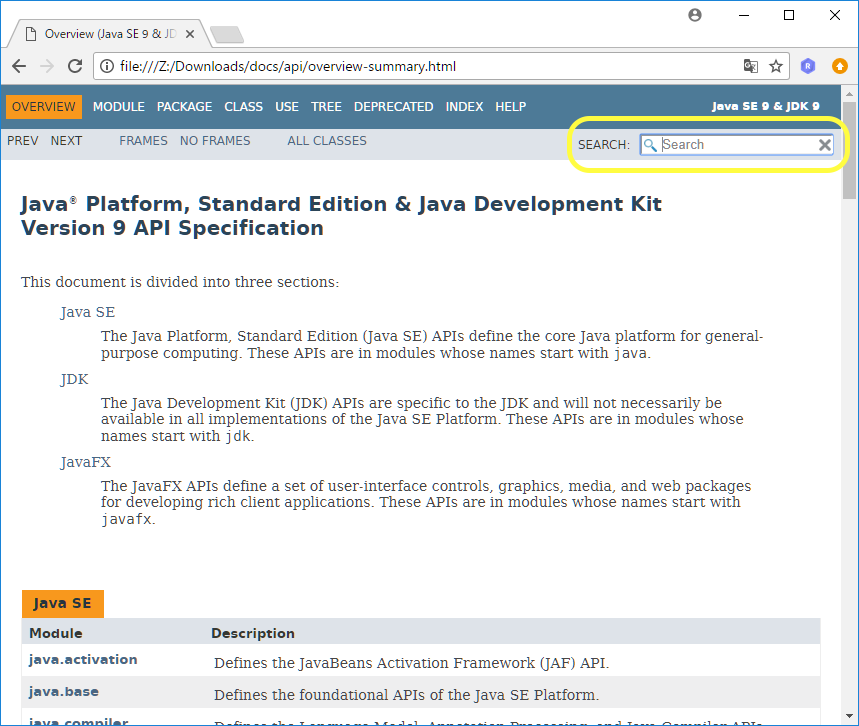Click the PREV link

pyautogui.click(x=23, y=141)
